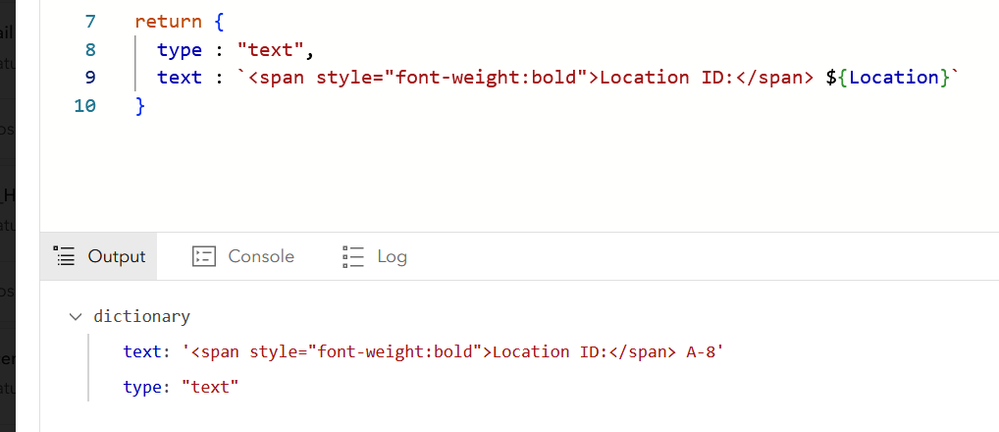Image resolution: width=999 pixels, height=432 pixels.
Task: Open the Console tab
Action: tap(261, 257)
